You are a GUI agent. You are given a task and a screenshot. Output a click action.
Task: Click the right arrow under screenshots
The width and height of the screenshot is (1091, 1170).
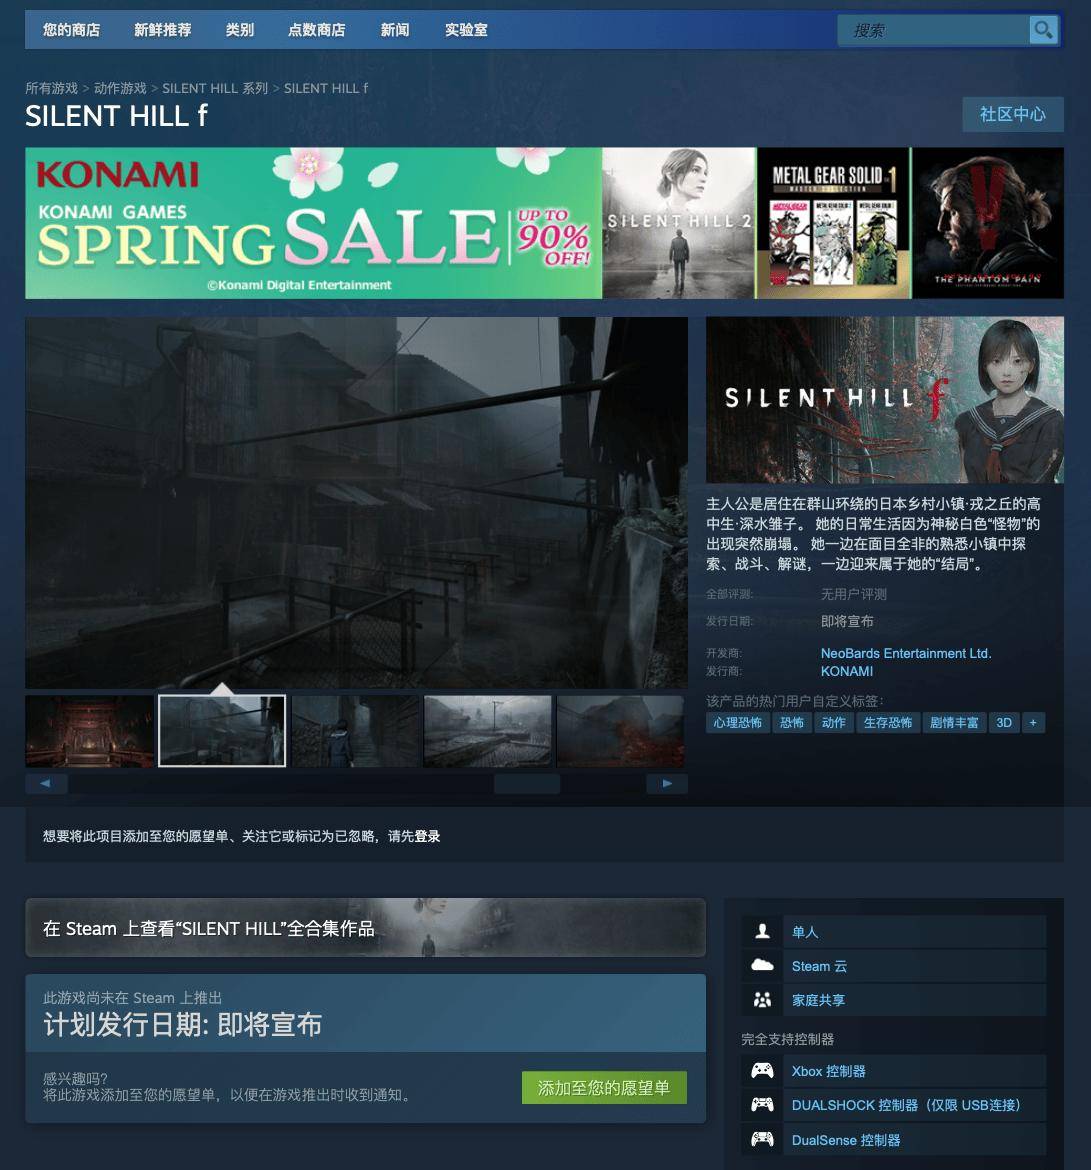point(666,783)
